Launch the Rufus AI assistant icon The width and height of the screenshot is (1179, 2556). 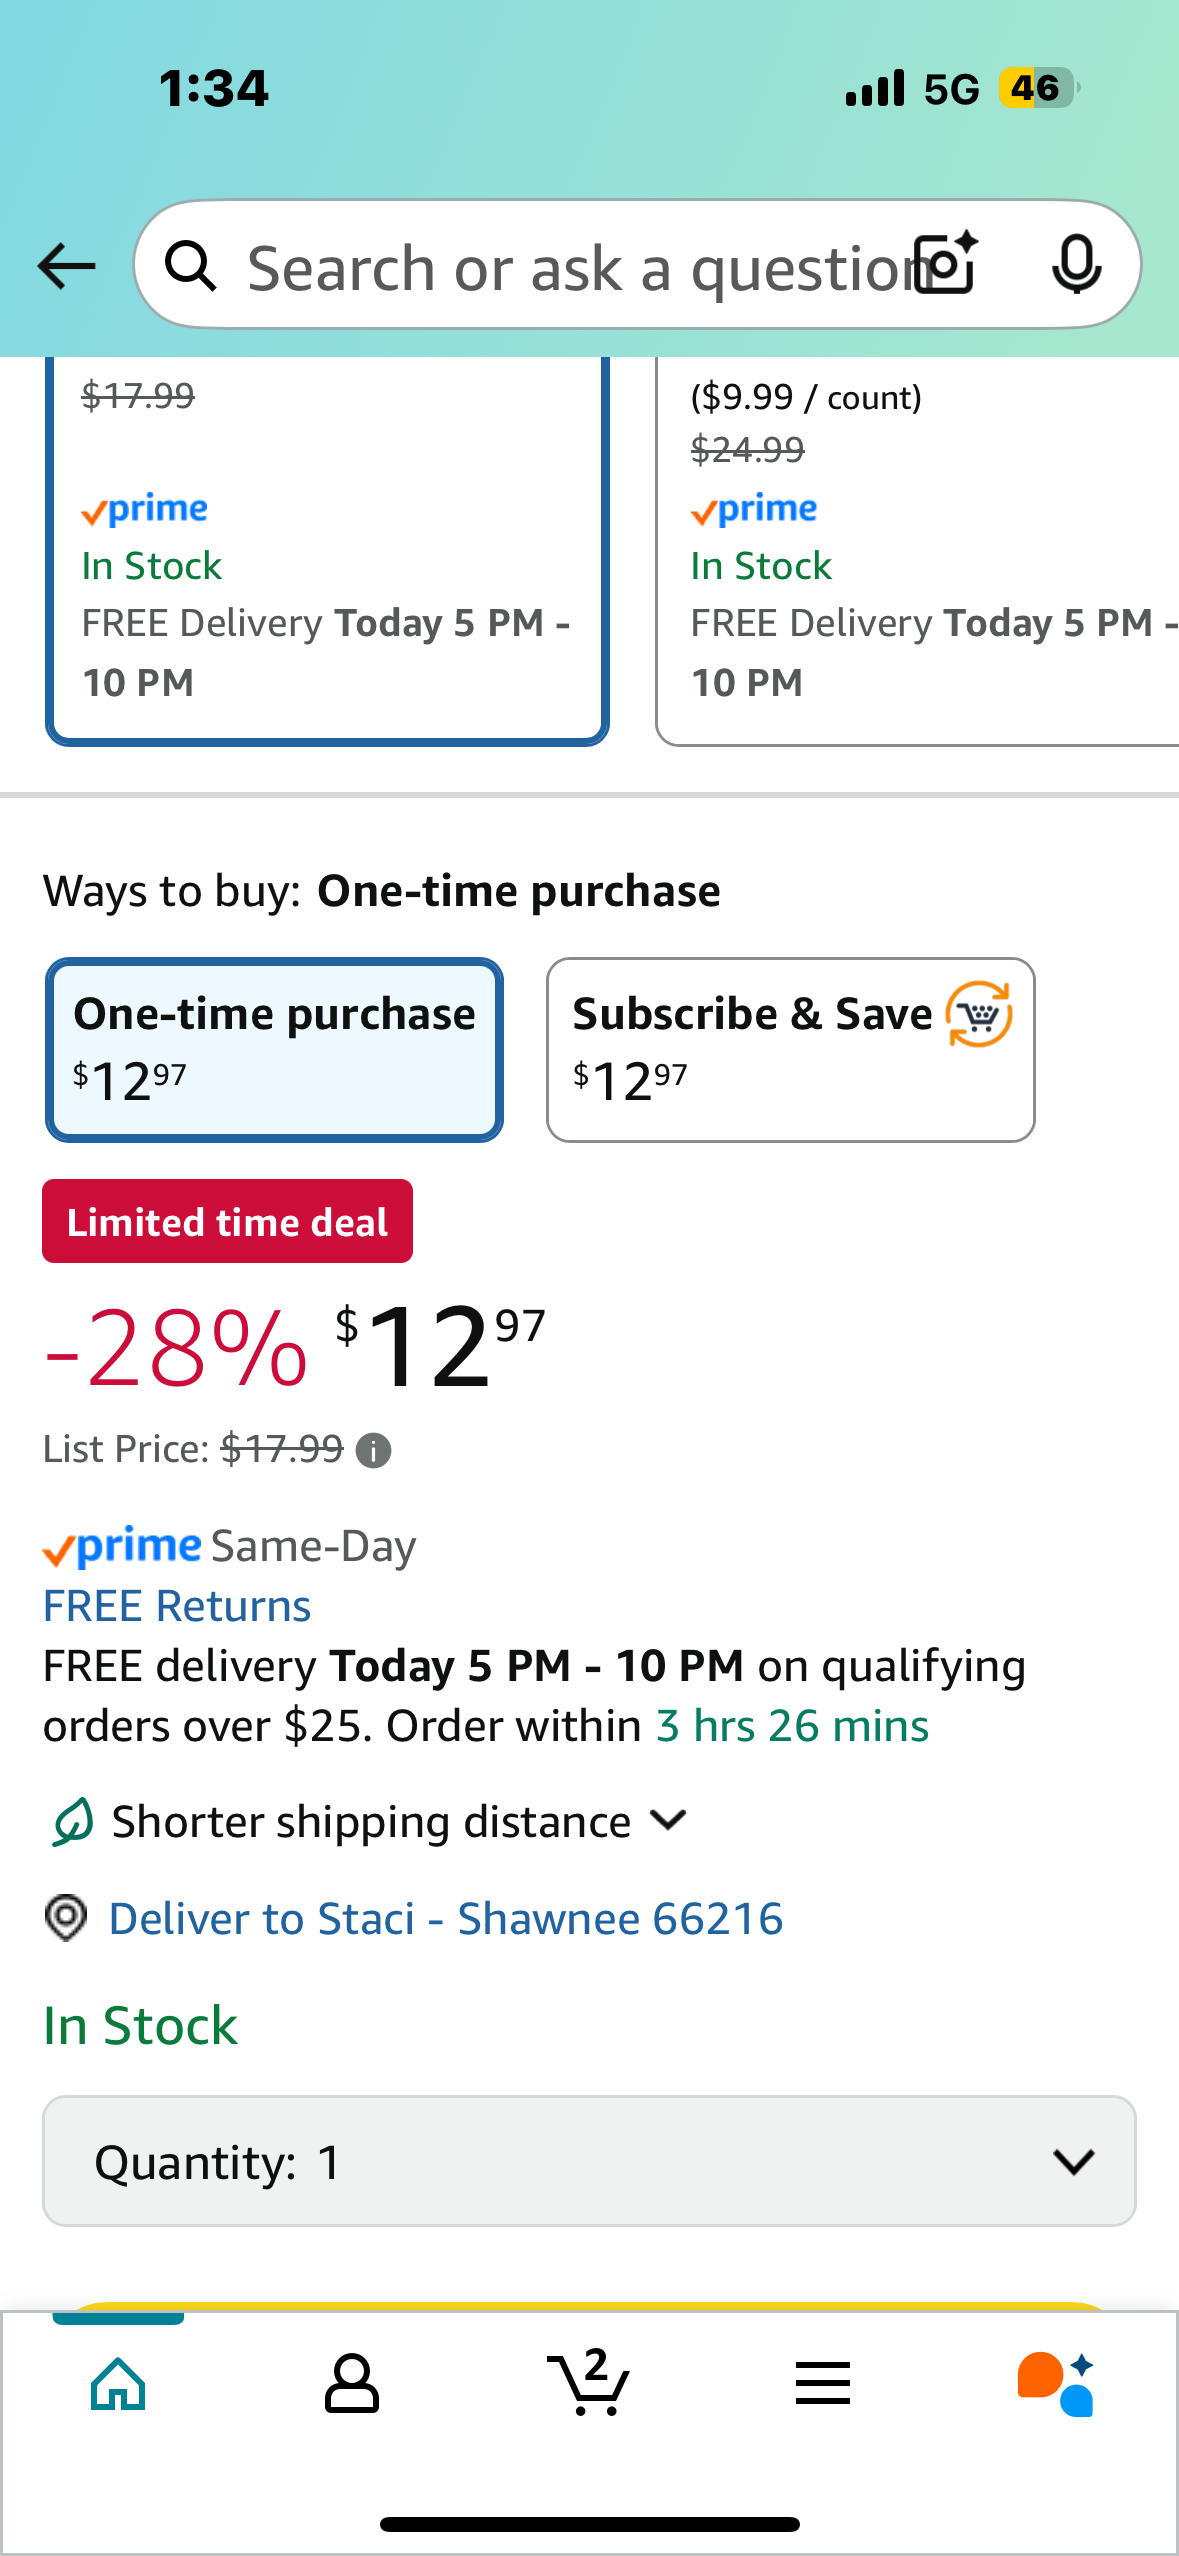point(1056,2384)
